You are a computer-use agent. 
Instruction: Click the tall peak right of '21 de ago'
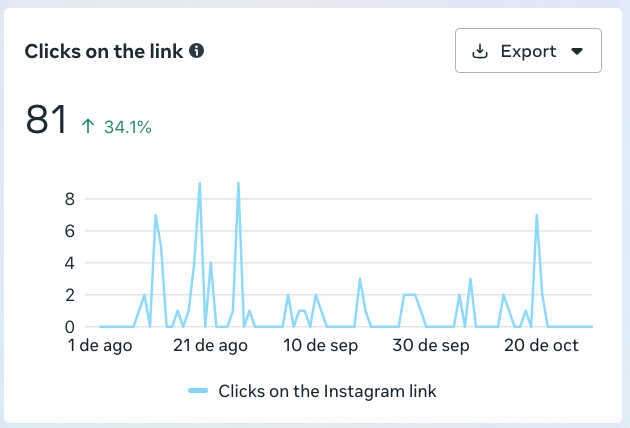[238, 183]
